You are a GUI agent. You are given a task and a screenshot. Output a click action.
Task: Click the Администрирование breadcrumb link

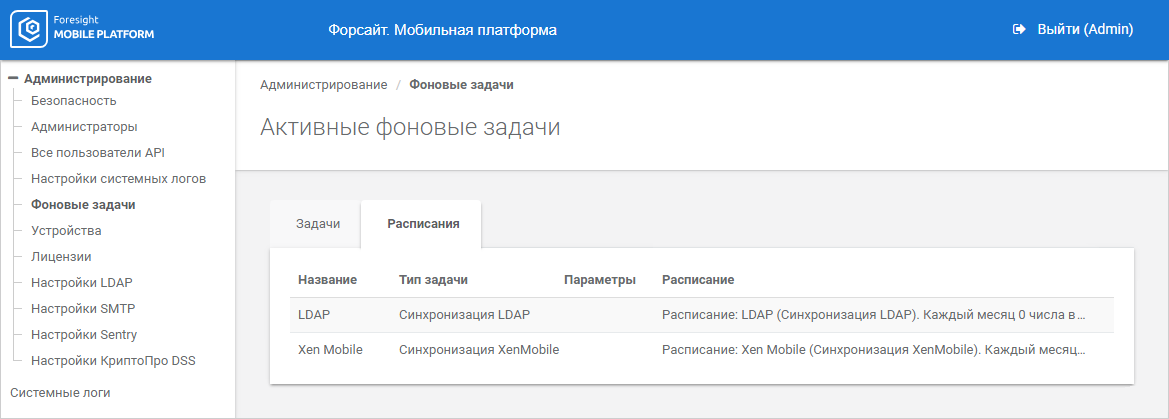(323, 85)
